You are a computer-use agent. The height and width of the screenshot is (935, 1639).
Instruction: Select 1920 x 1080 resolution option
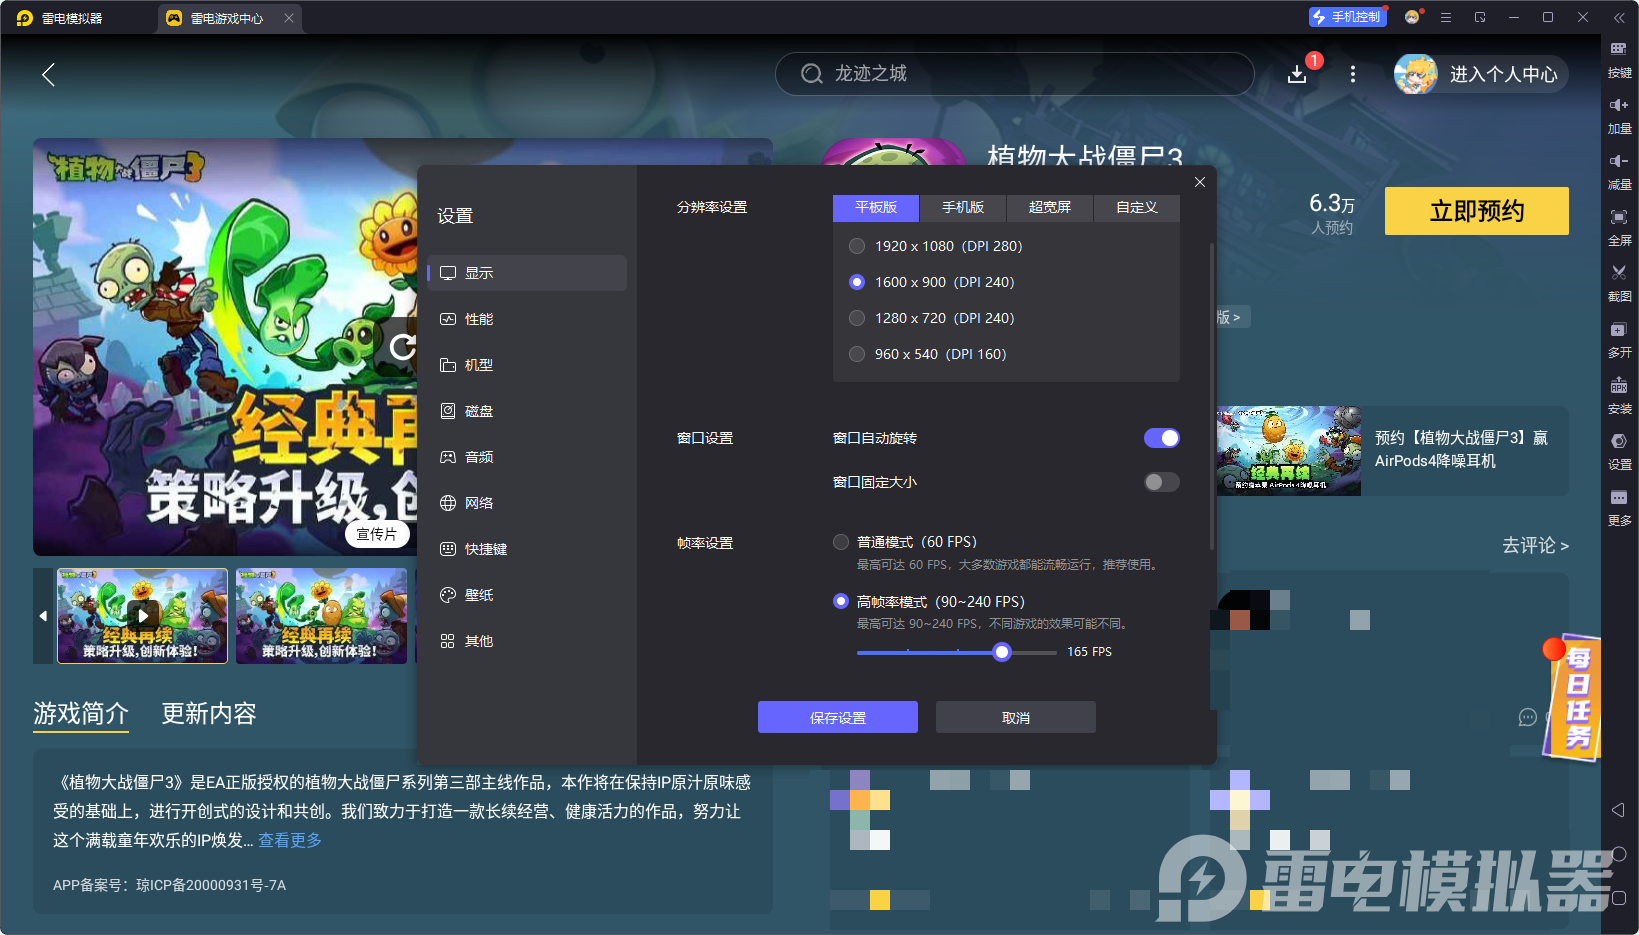click(x=857, y=245)
